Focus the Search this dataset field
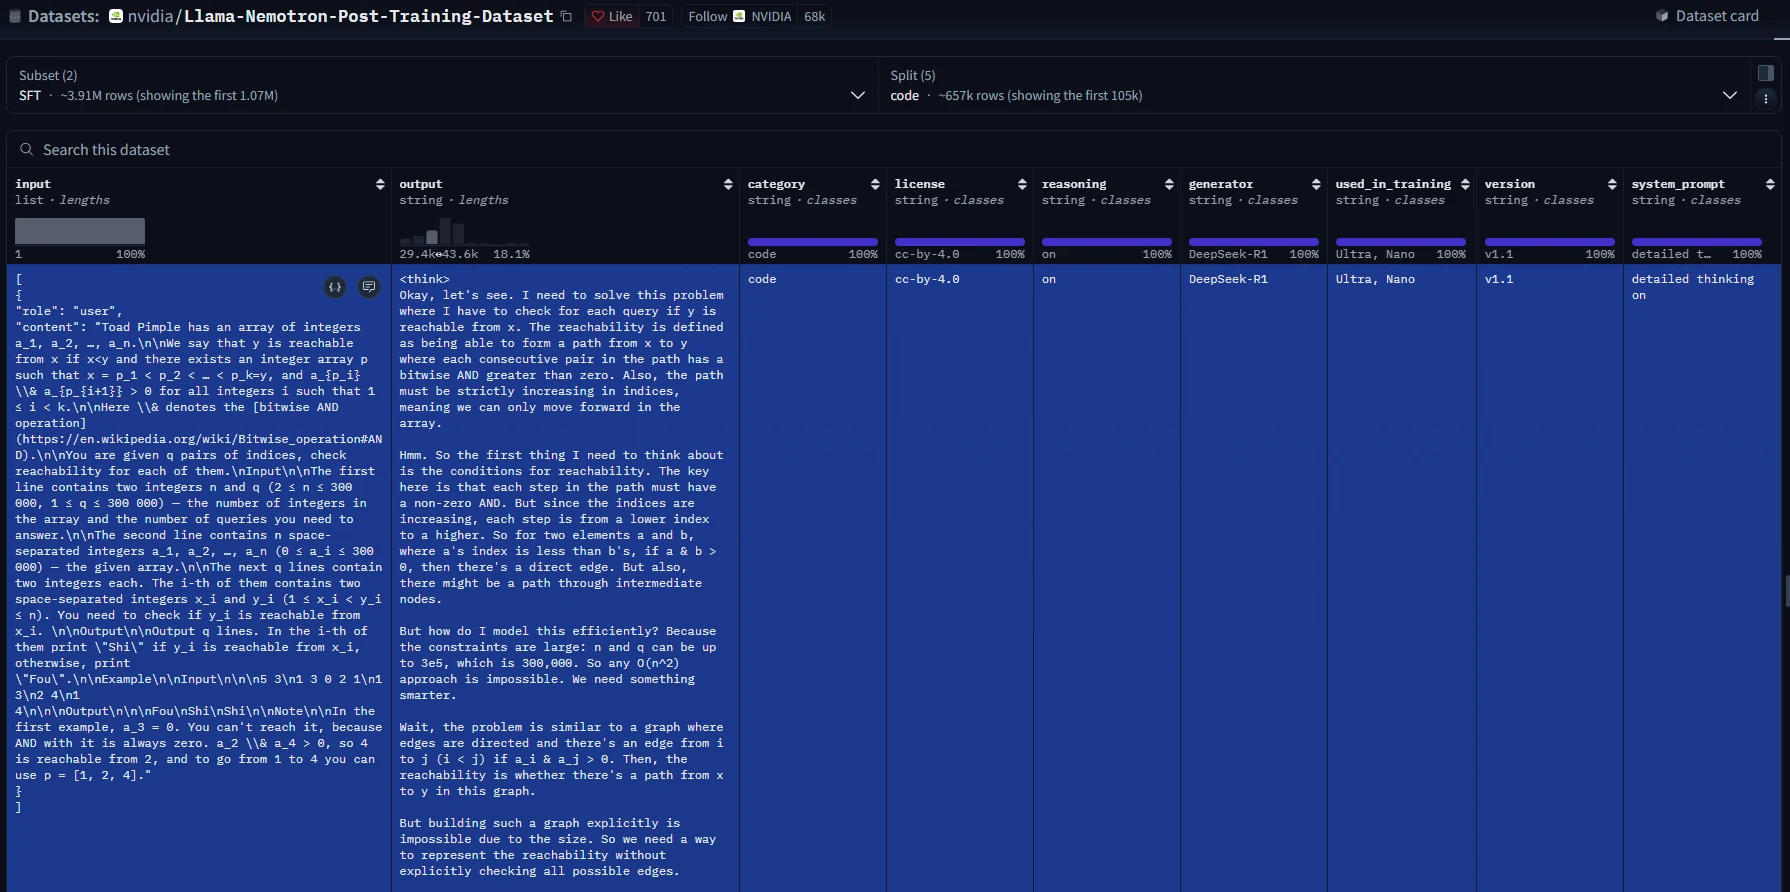 pos(894,150)
